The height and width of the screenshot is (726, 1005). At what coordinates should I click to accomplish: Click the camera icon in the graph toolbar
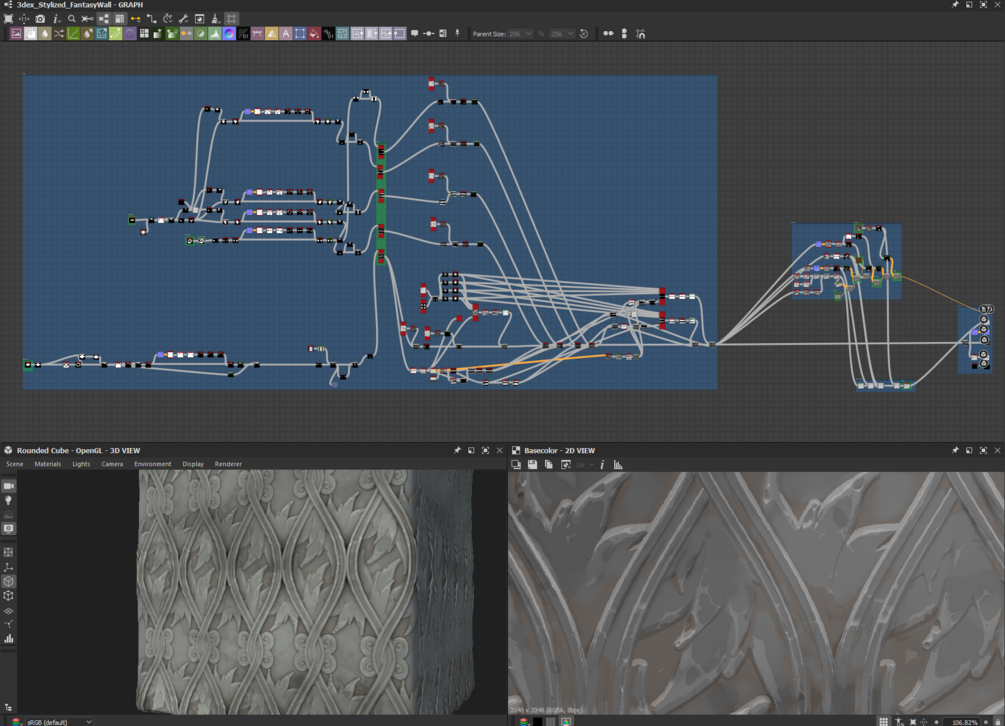40,19
